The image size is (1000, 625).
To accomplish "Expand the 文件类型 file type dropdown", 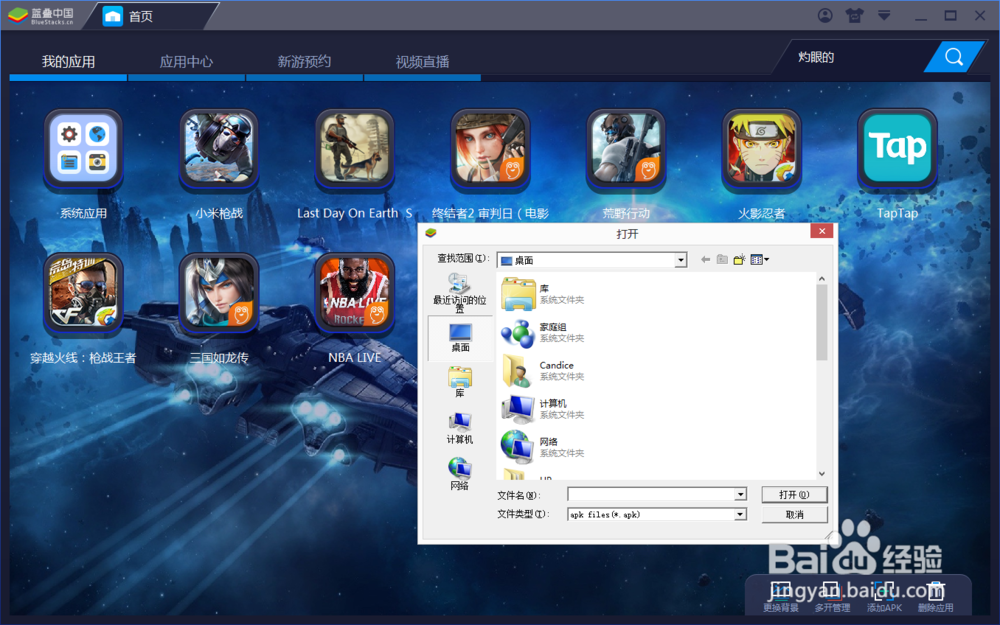I will [740, 514].
